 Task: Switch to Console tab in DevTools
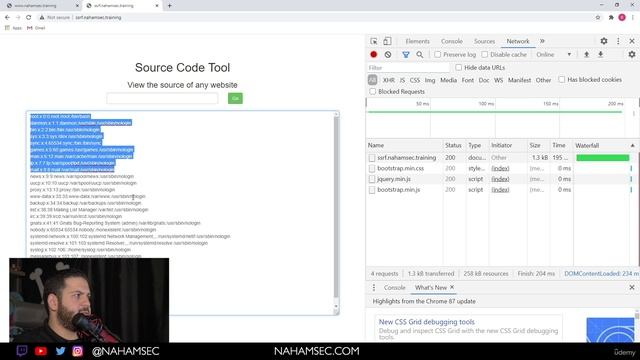click(x=452, y=41)
